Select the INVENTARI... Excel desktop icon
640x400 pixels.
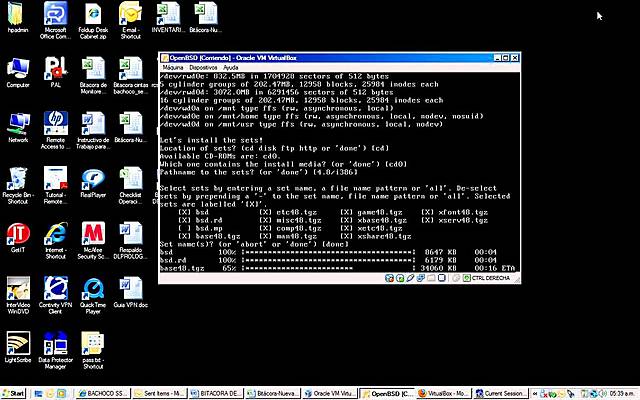click(168, 18)
